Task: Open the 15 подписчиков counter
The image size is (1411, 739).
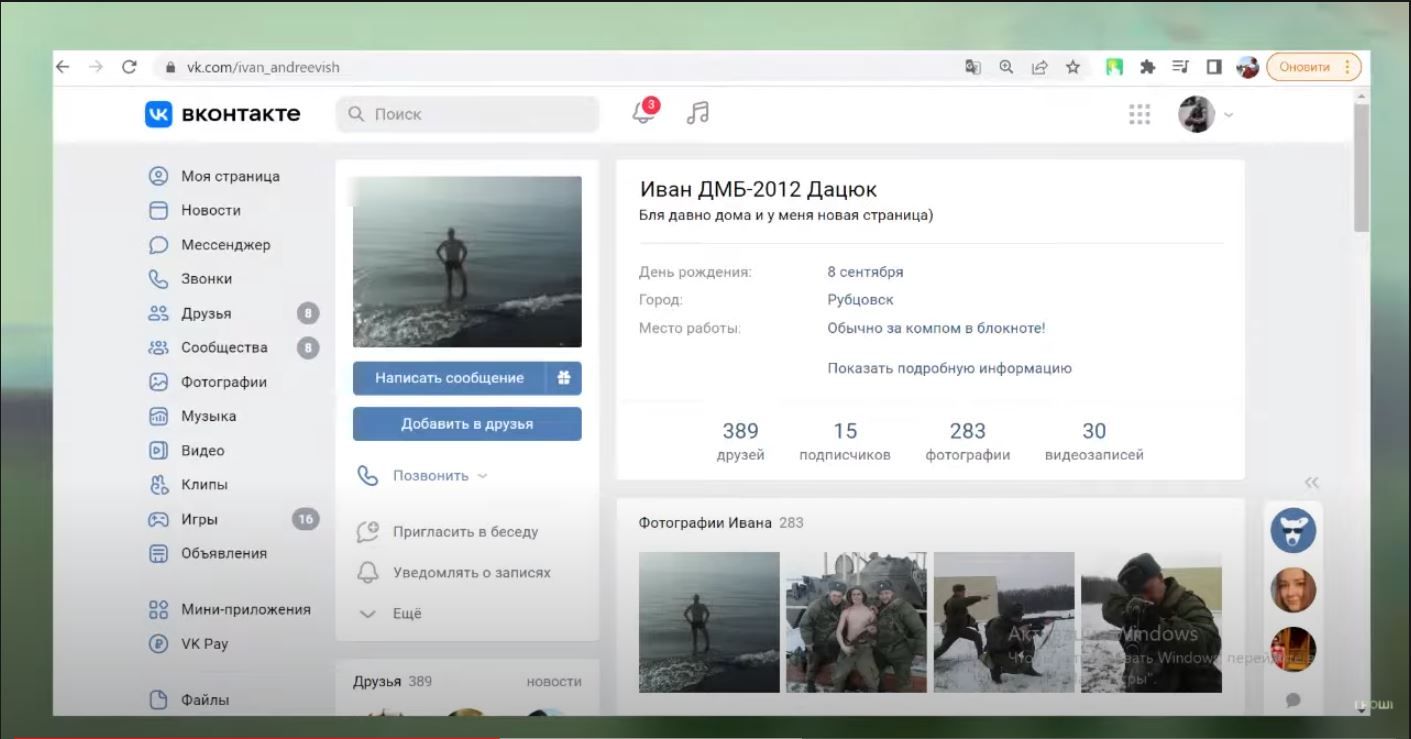Action: [845, 441]
